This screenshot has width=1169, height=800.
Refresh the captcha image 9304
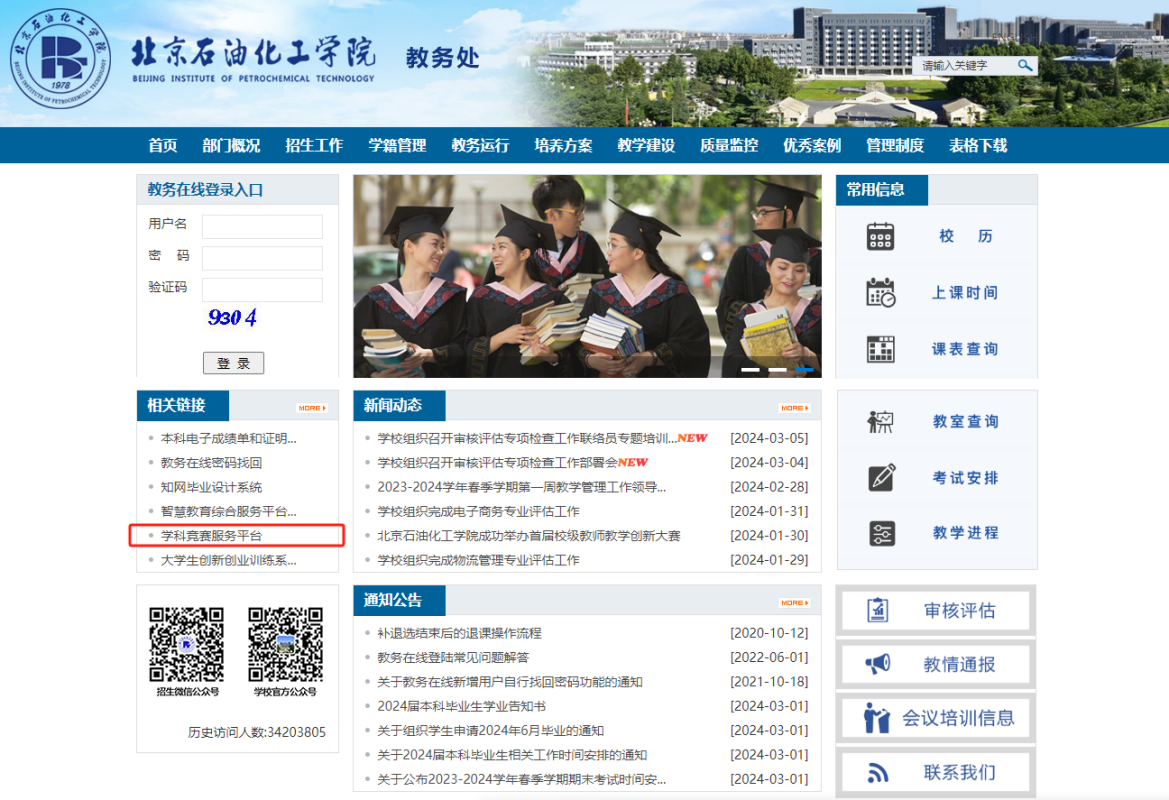tap(232, 318)
